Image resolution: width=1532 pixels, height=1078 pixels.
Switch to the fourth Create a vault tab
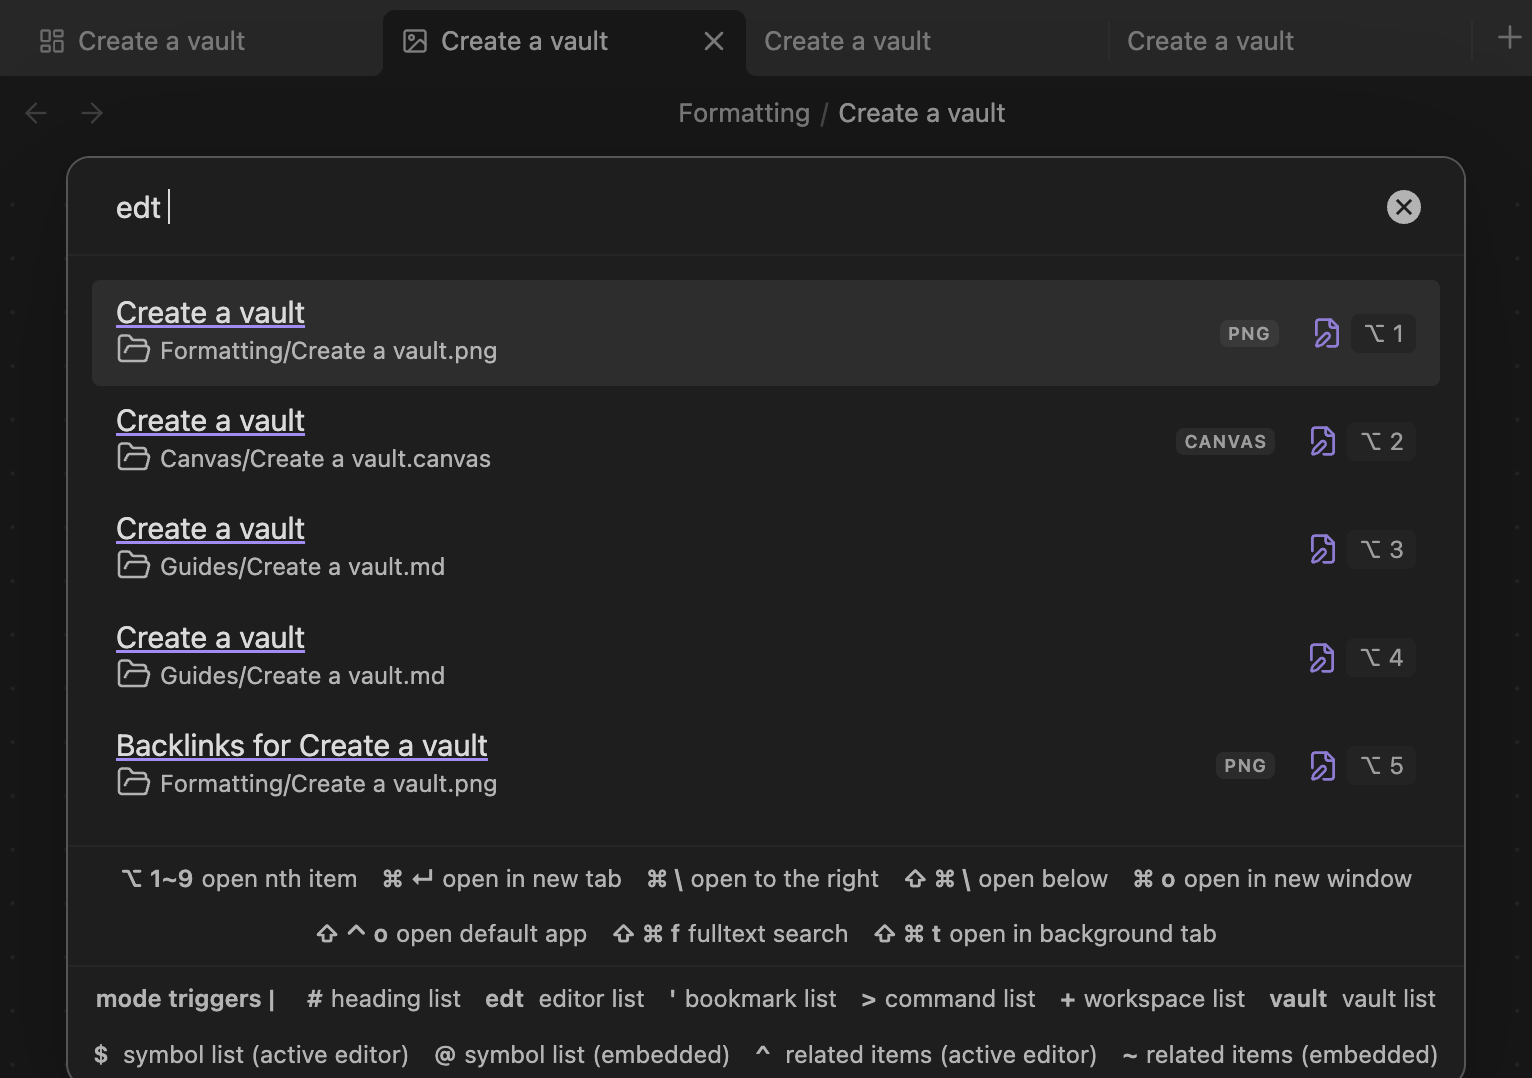click(x=1209, y=41)
